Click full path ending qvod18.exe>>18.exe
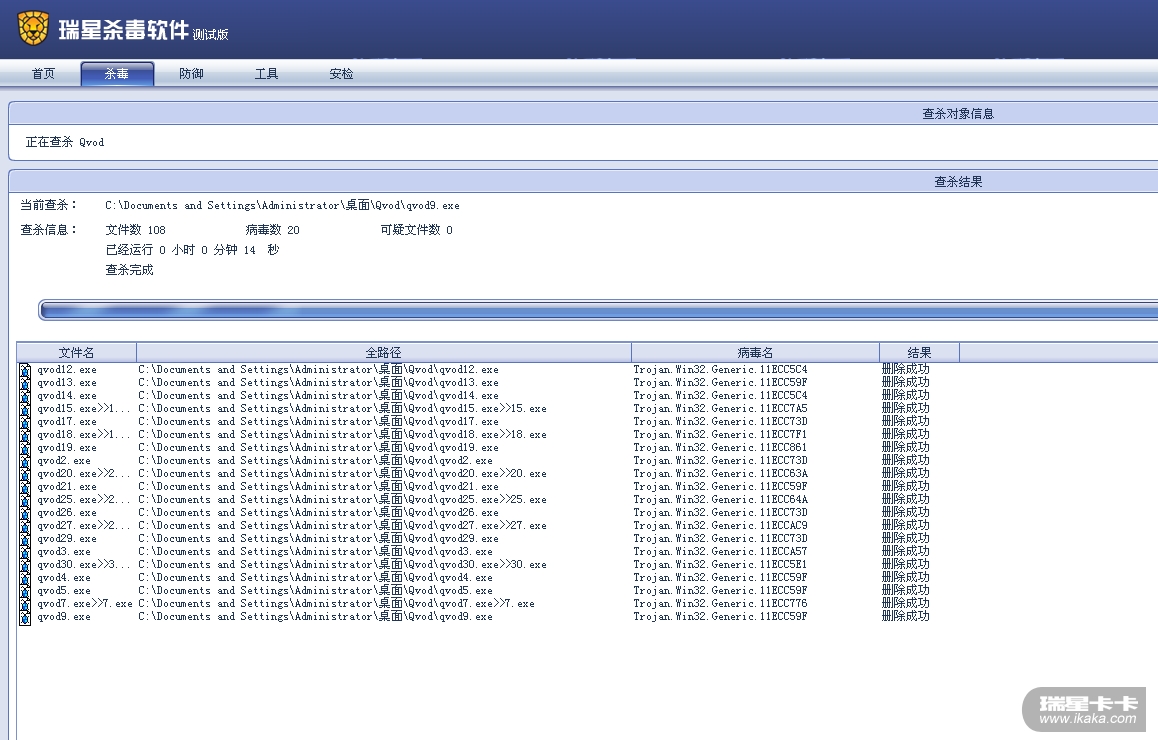Viewport: 1158px width, 740px height. [342, 435]
